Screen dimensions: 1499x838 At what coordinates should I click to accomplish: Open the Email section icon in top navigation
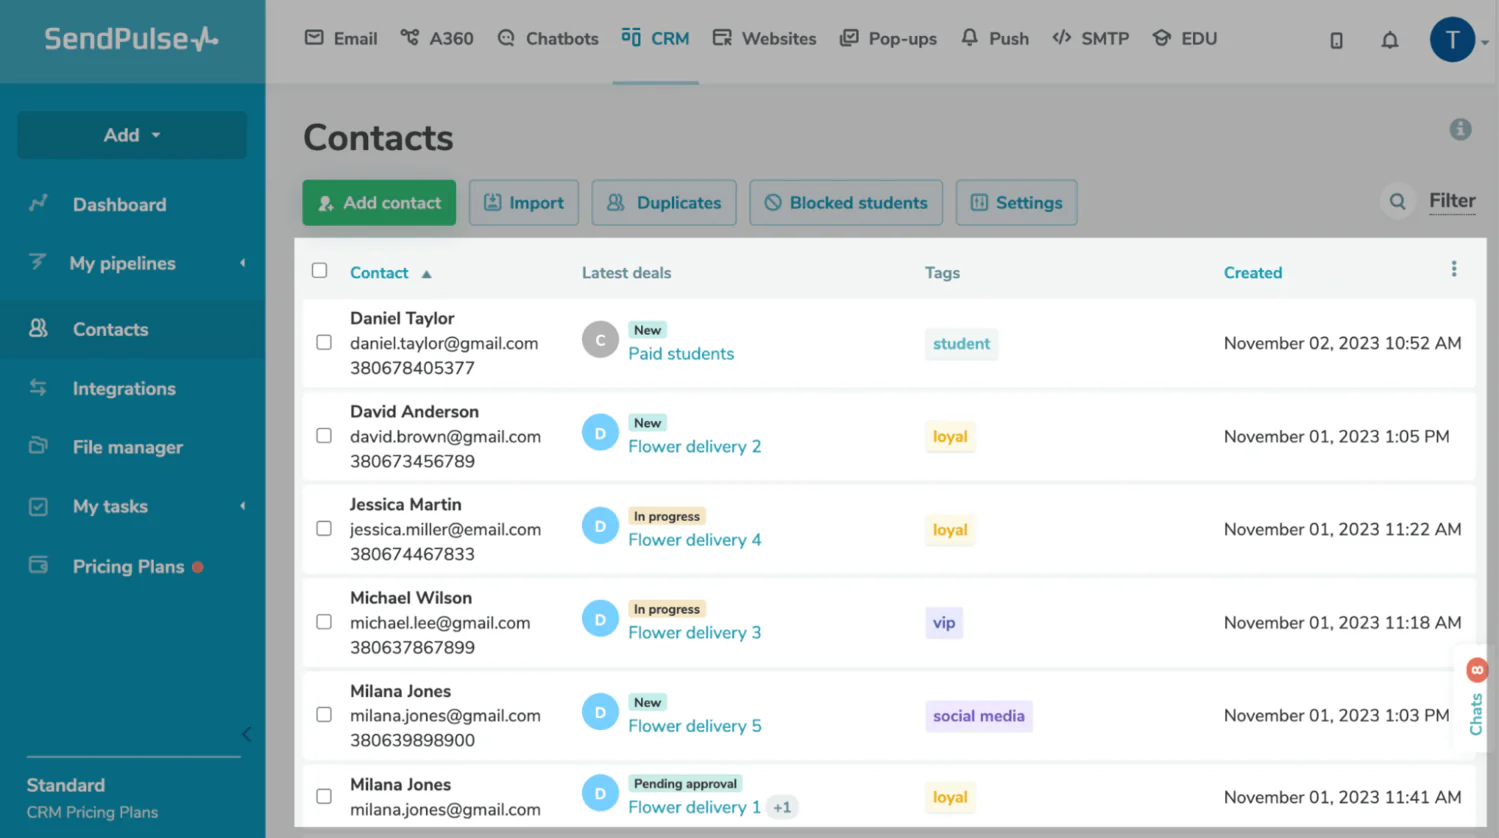click(315, 38)
